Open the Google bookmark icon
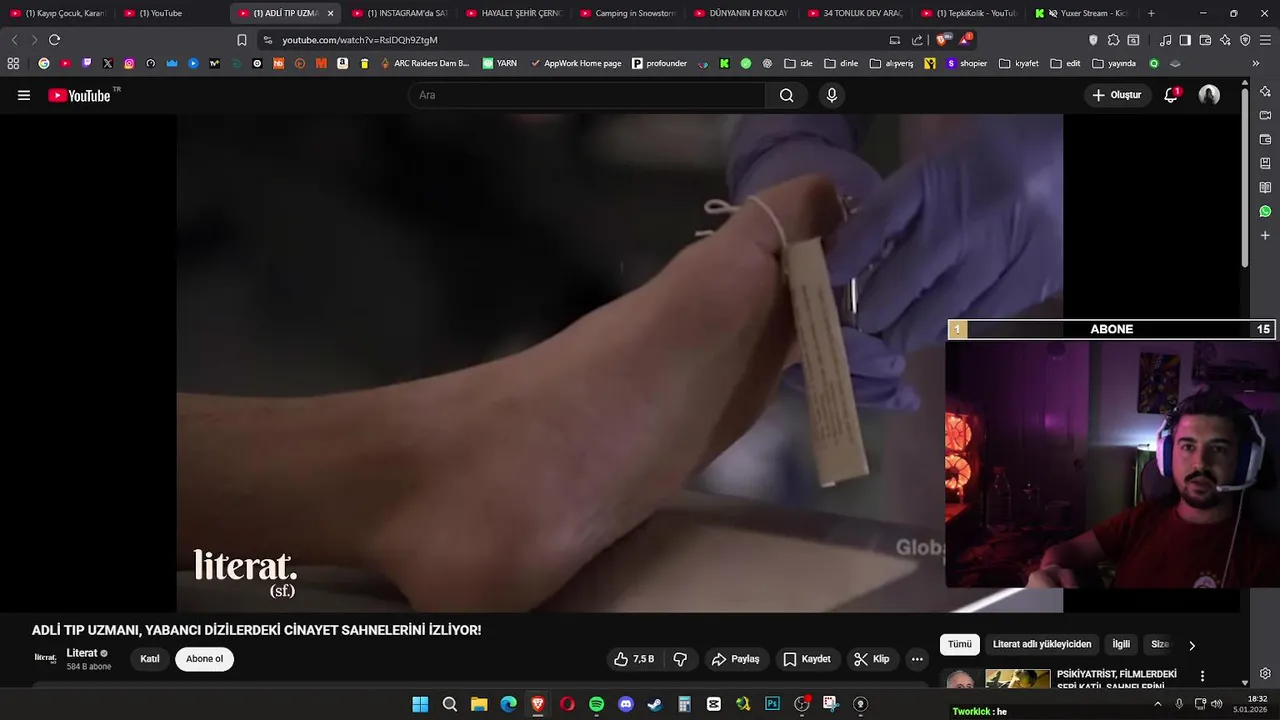Screen dimensions: 1280x720 click(43, 63)
